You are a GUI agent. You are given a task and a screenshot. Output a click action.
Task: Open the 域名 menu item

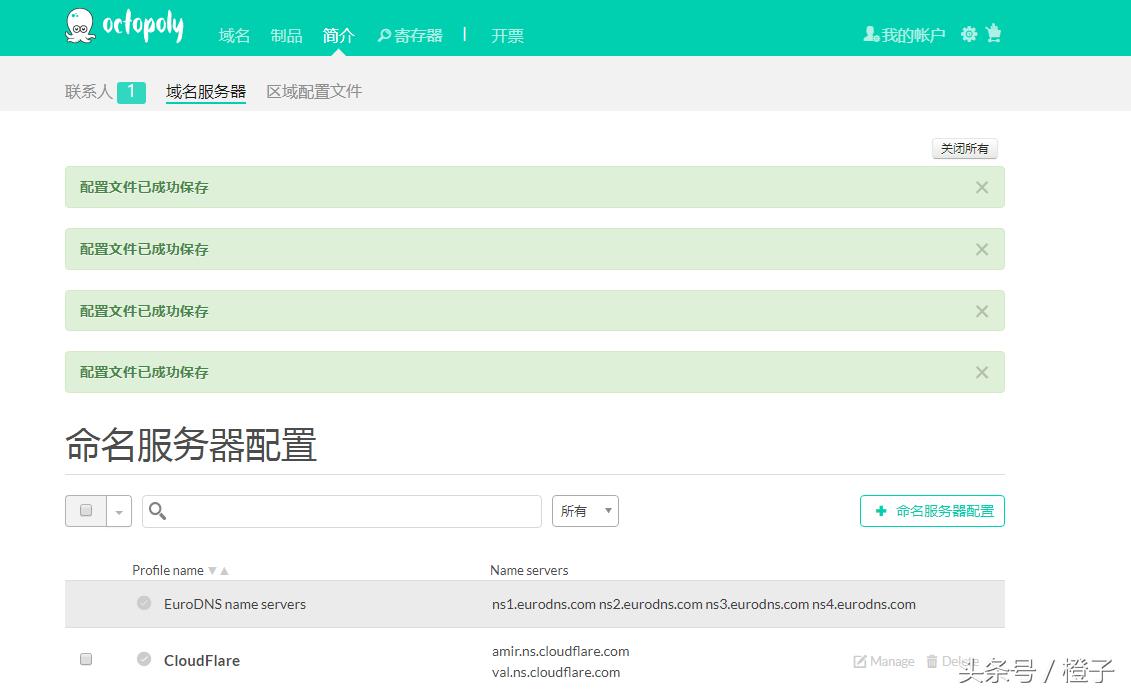tap(234, 35)
